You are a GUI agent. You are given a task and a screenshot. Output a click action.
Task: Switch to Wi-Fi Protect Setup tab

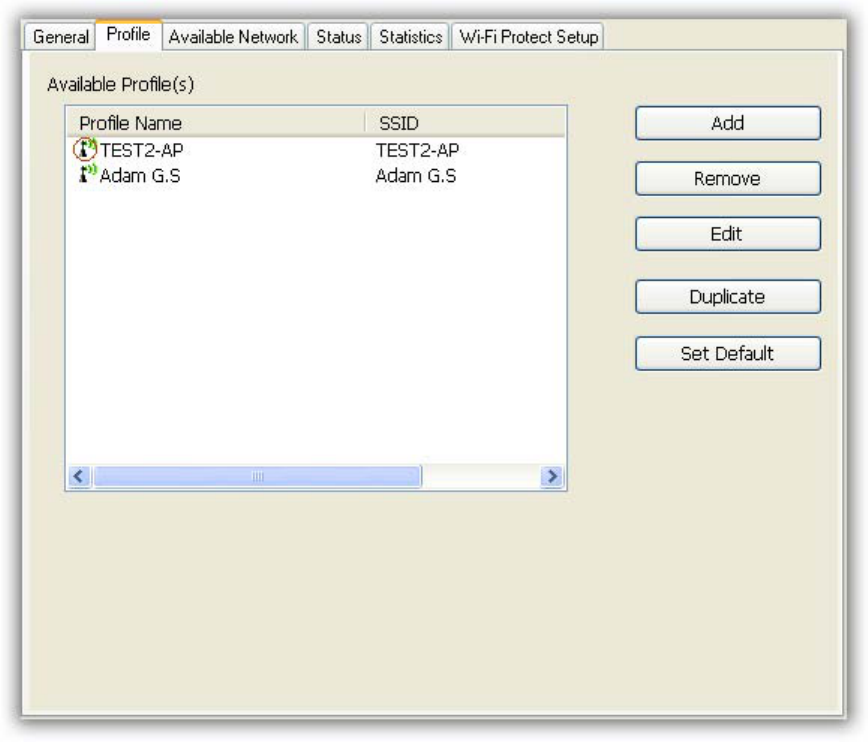click(528, 37)
